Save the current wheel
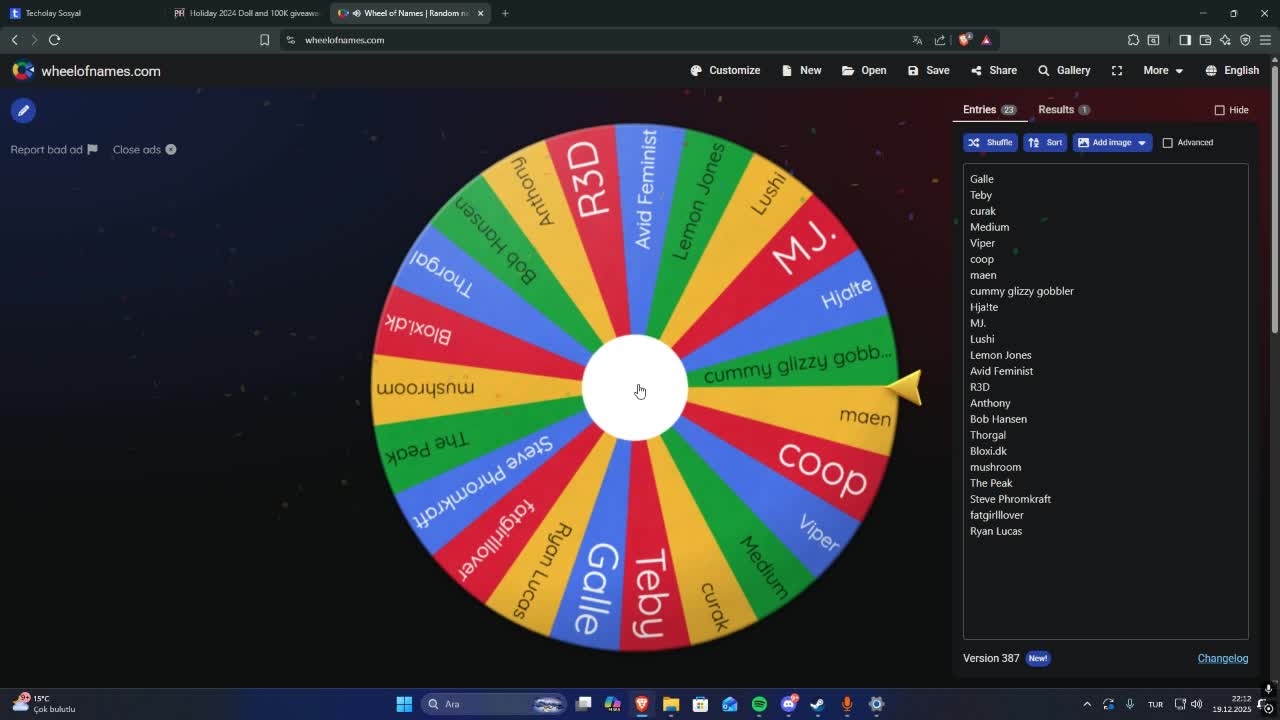The image size is (1280, 720). pyautogui.click(x=928, y=70)
